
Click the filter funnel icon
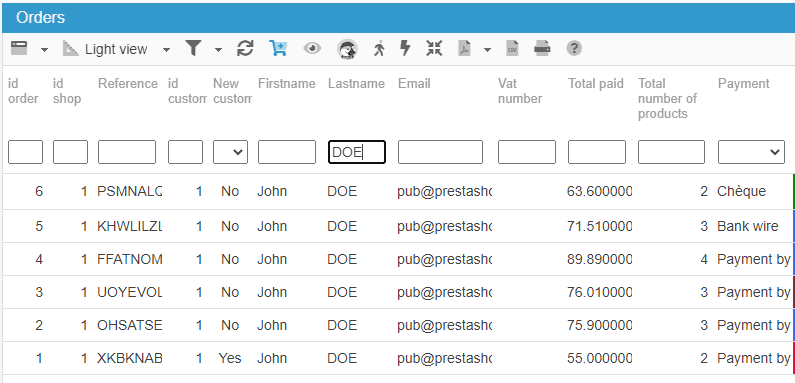point(193,48)
